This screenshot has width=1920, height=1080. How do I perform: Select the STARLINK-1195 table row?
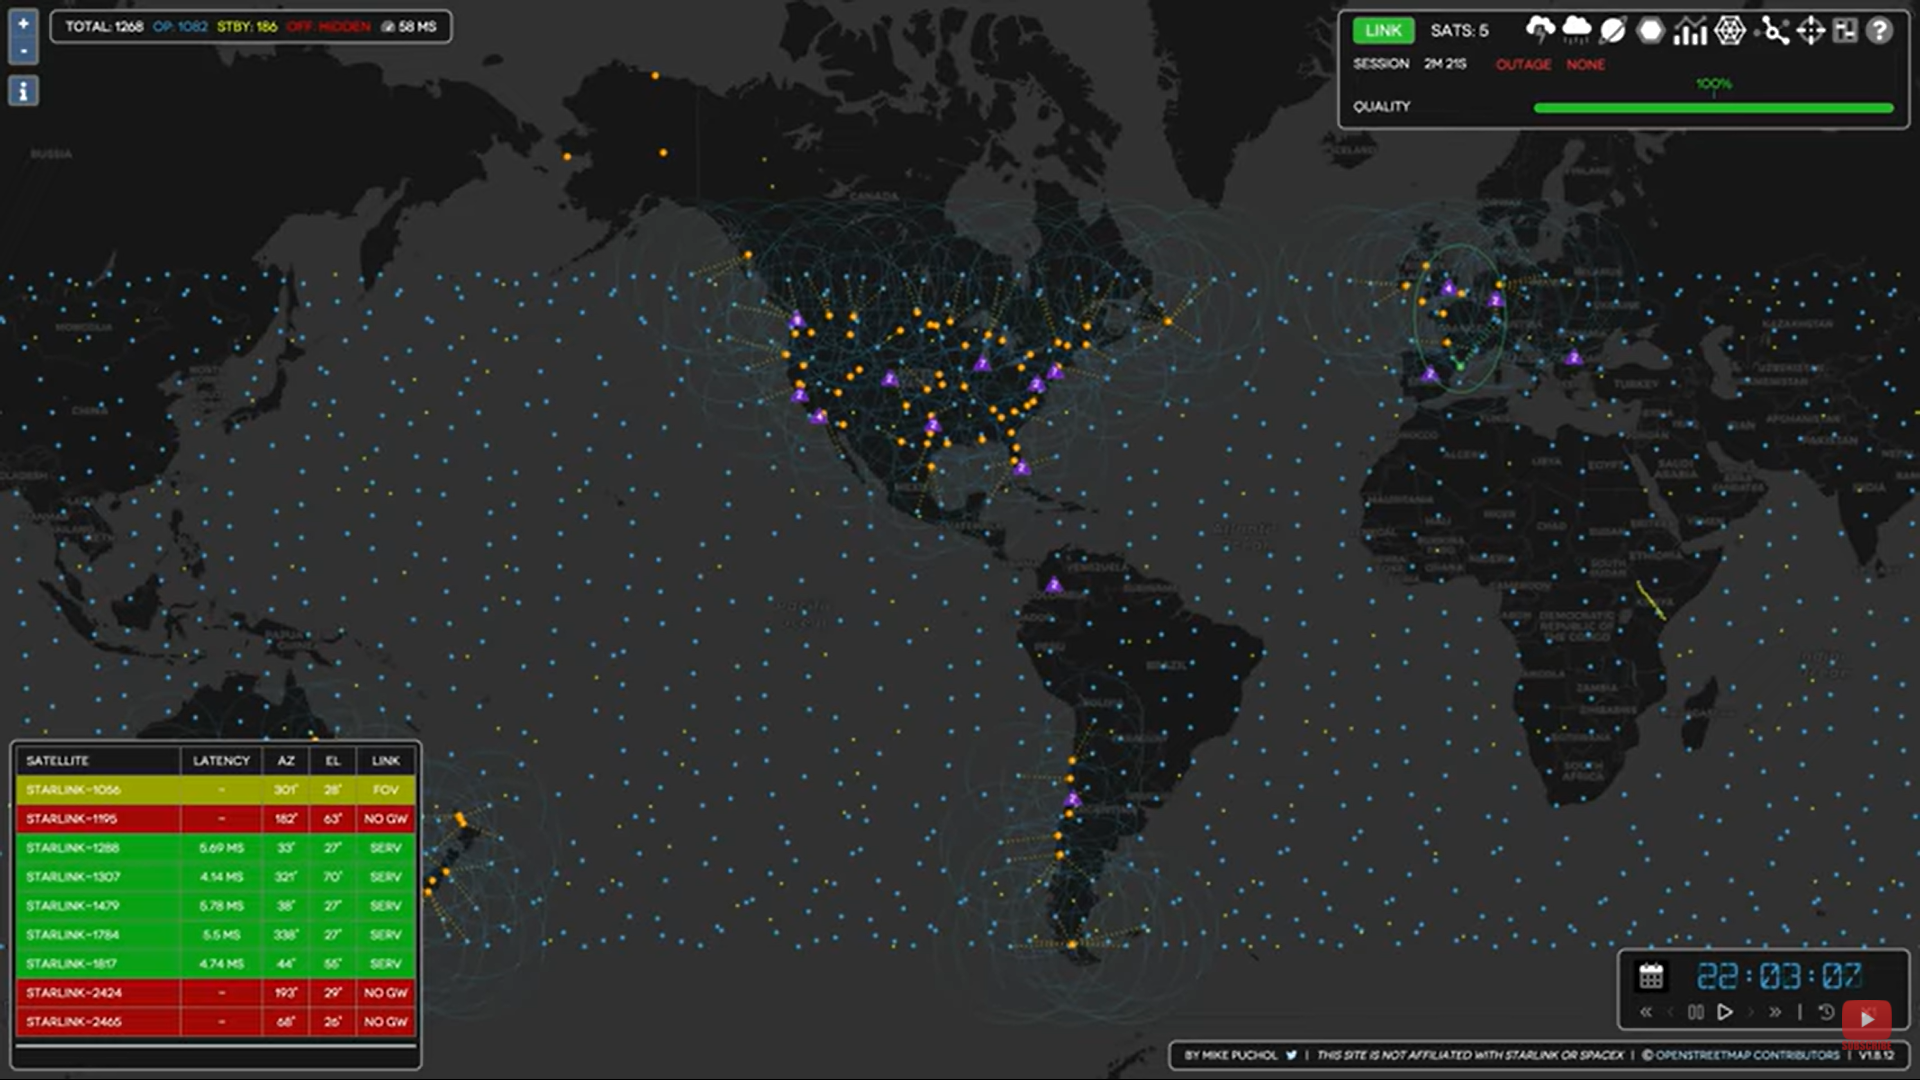pos(215,819)
